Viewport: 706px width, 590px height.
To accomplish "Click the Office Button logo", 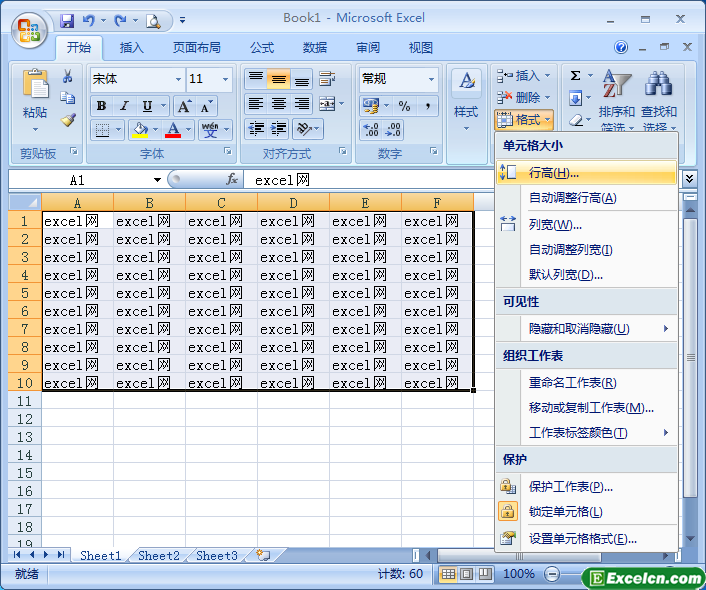I will [x=28, y=27].
